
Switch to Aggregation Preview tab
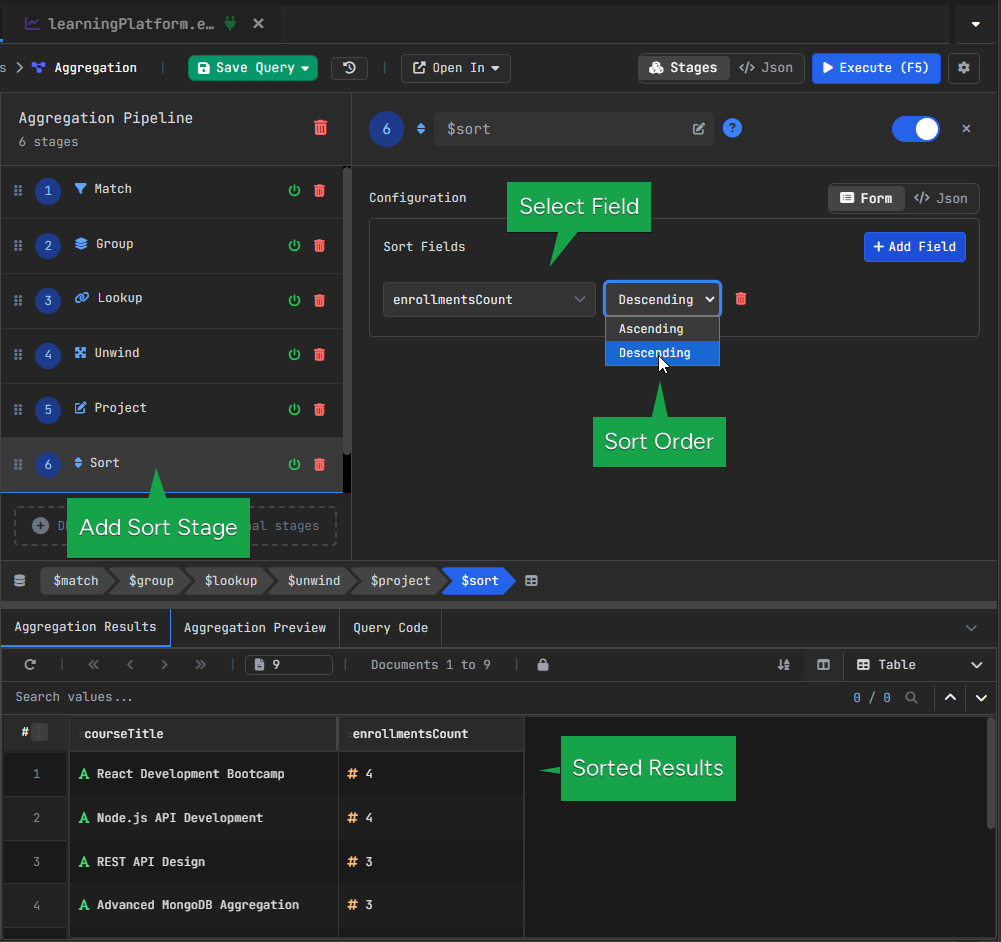tap(255, 628)
